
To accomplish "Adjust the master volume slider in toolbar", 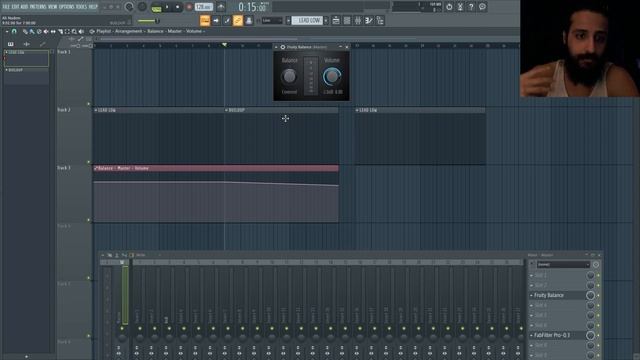I will tap(148, 21).
